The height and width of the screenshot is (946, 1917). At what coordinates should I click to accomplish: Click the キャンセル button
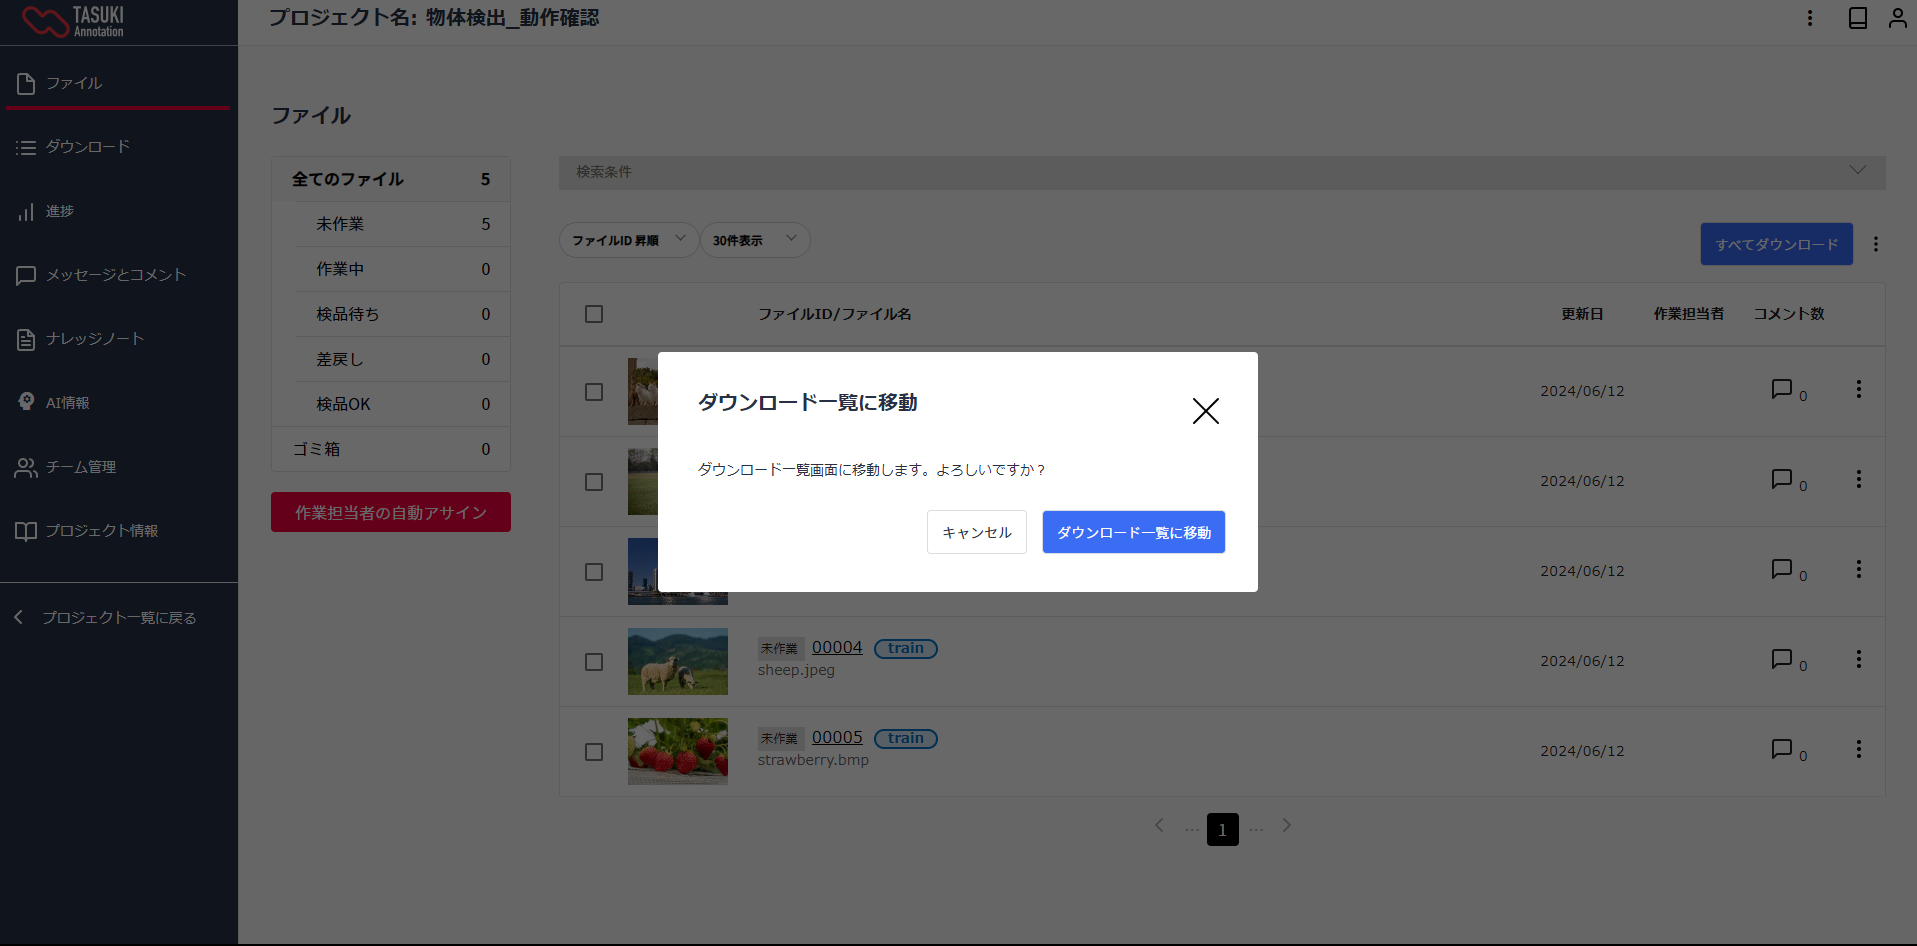pos(976,532)
